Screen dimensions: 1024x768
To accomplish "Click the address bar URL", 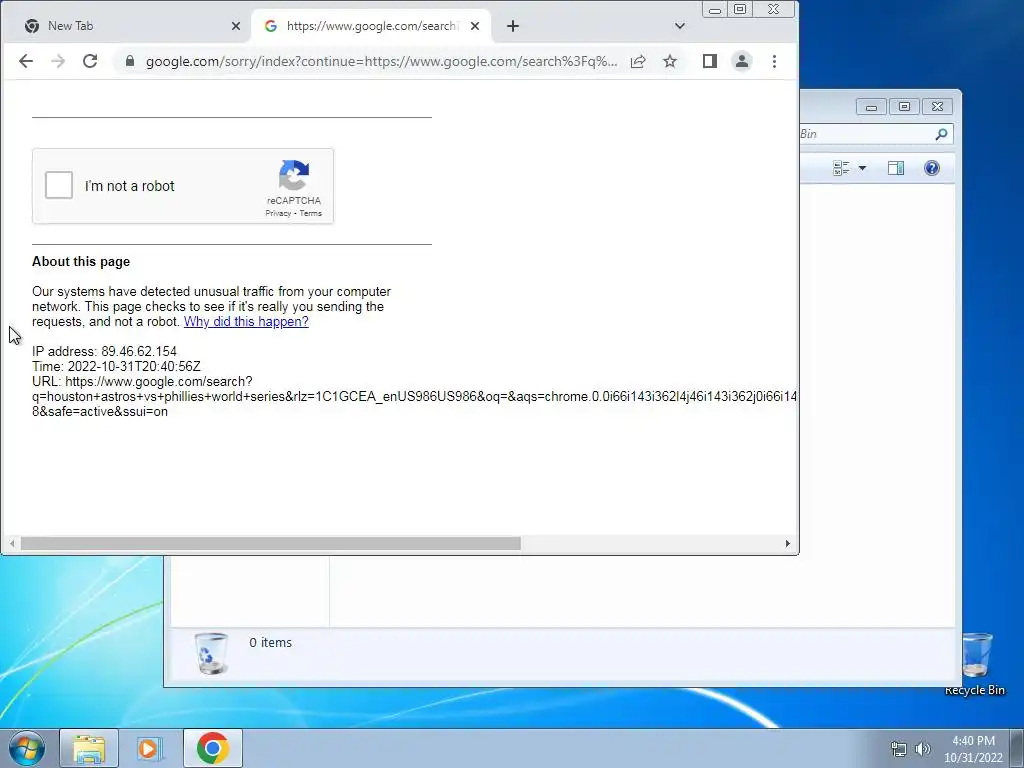I will pos(381,61).
